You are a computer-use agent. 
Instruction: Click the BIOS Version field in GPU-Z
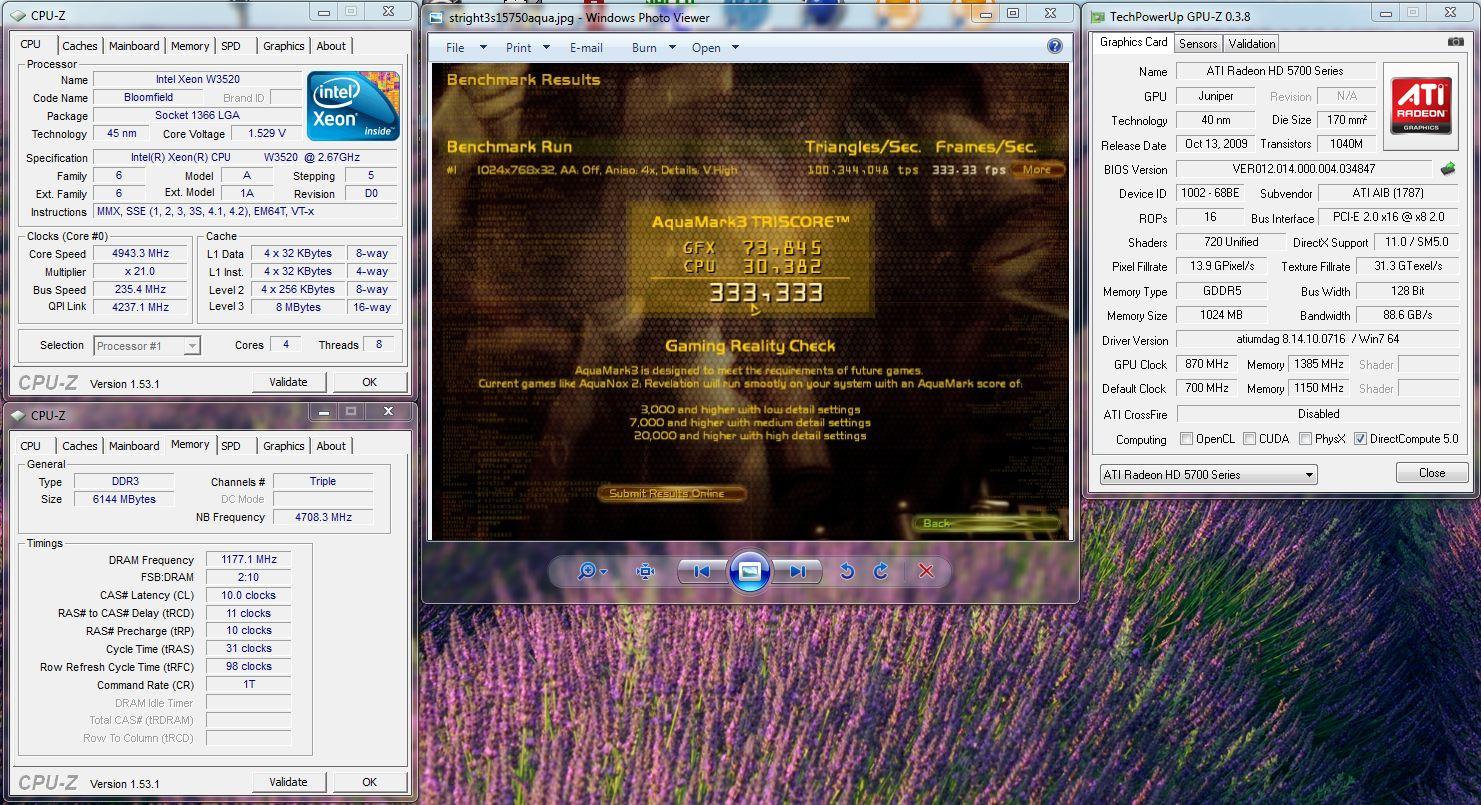(x=1304, y=169)
